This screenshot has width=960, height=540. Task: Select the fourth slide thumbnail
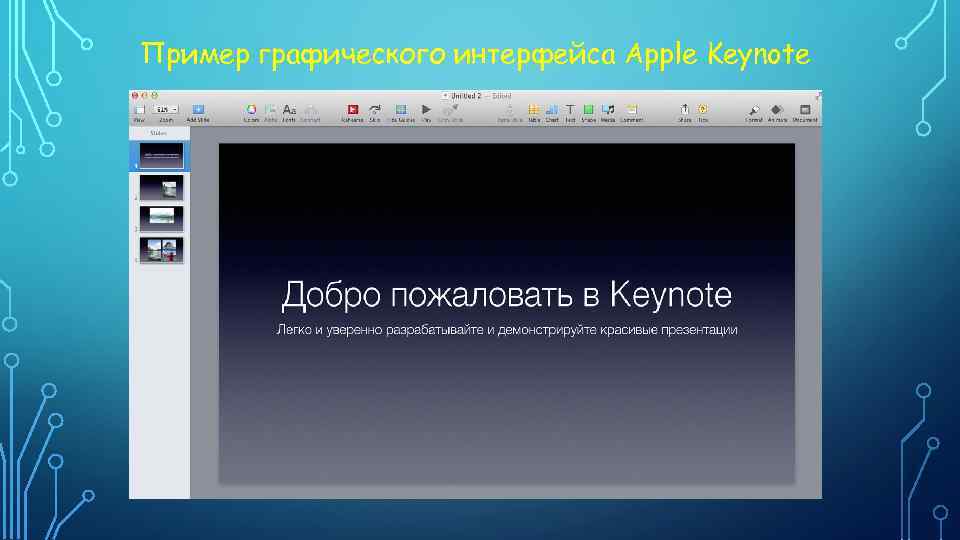[161, 250]
